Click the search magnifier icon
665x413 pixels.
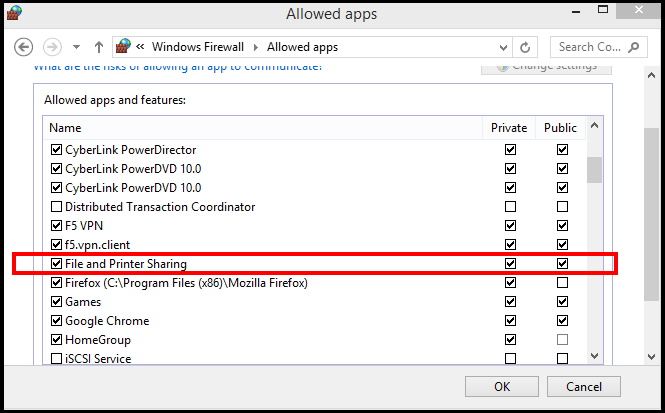point(634,47)
